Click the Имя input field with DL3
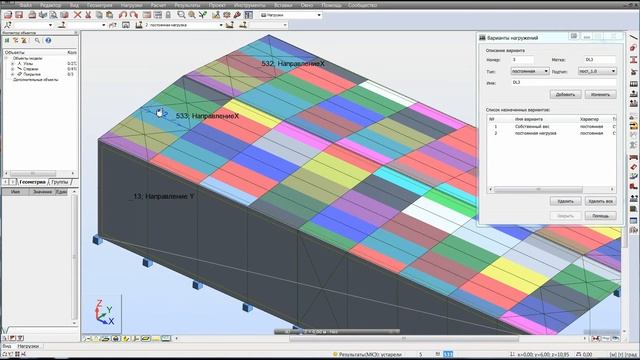640x360 pixels. coord(564,82)
